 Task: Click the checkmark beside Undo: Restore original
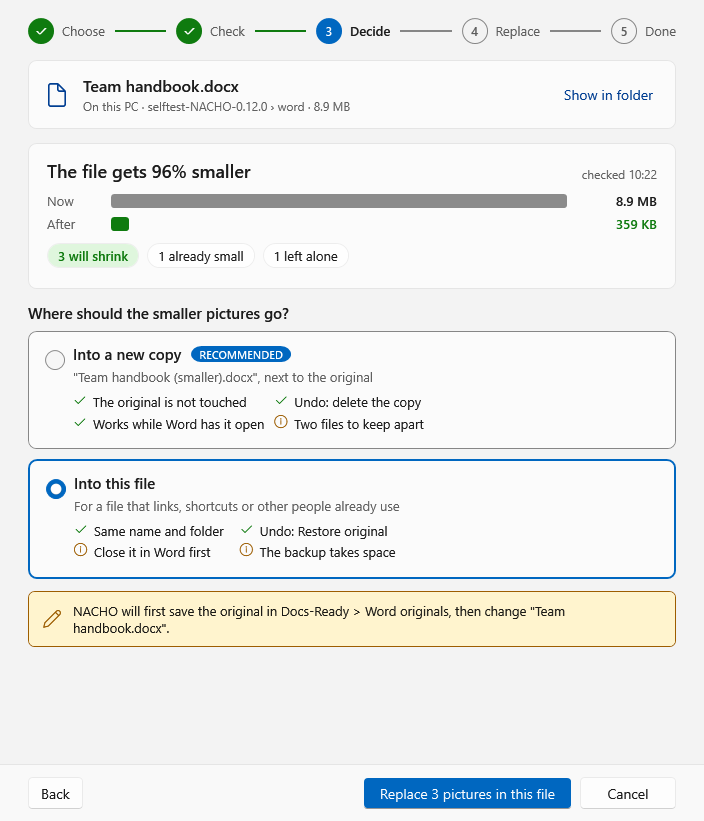(x=247, y=530)
